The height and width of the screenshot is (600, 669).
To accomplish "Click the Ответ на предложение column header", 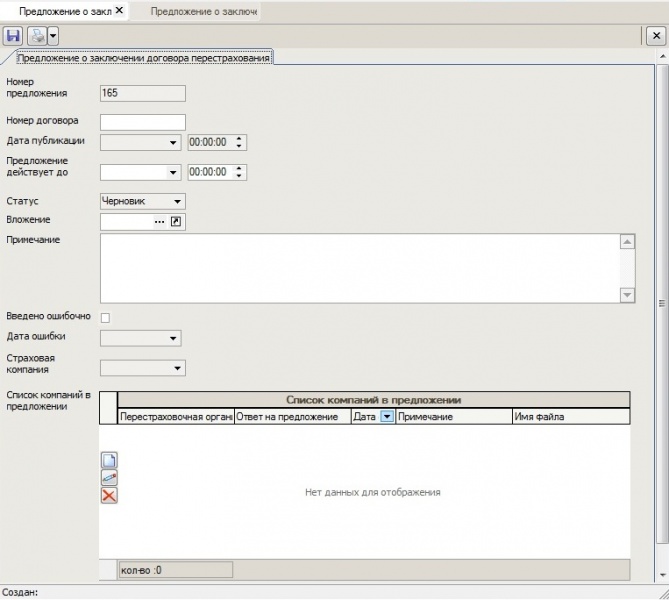I will tap(291, 417).
